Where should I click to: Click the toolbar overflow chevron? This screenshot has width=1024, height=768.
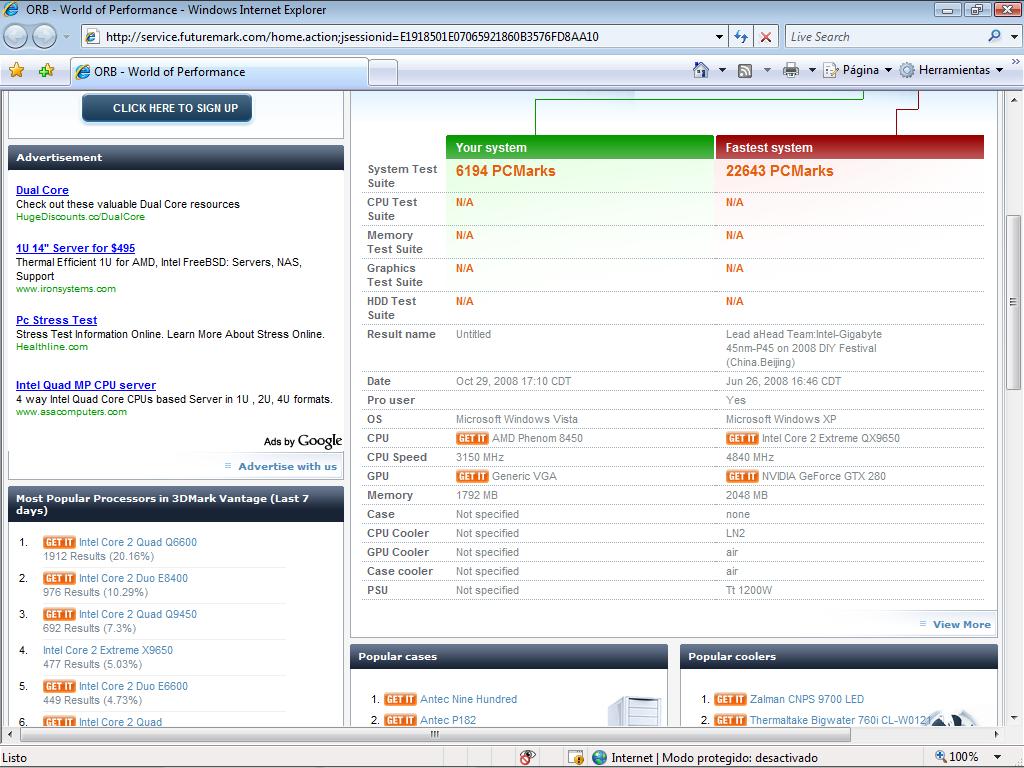1016,62
